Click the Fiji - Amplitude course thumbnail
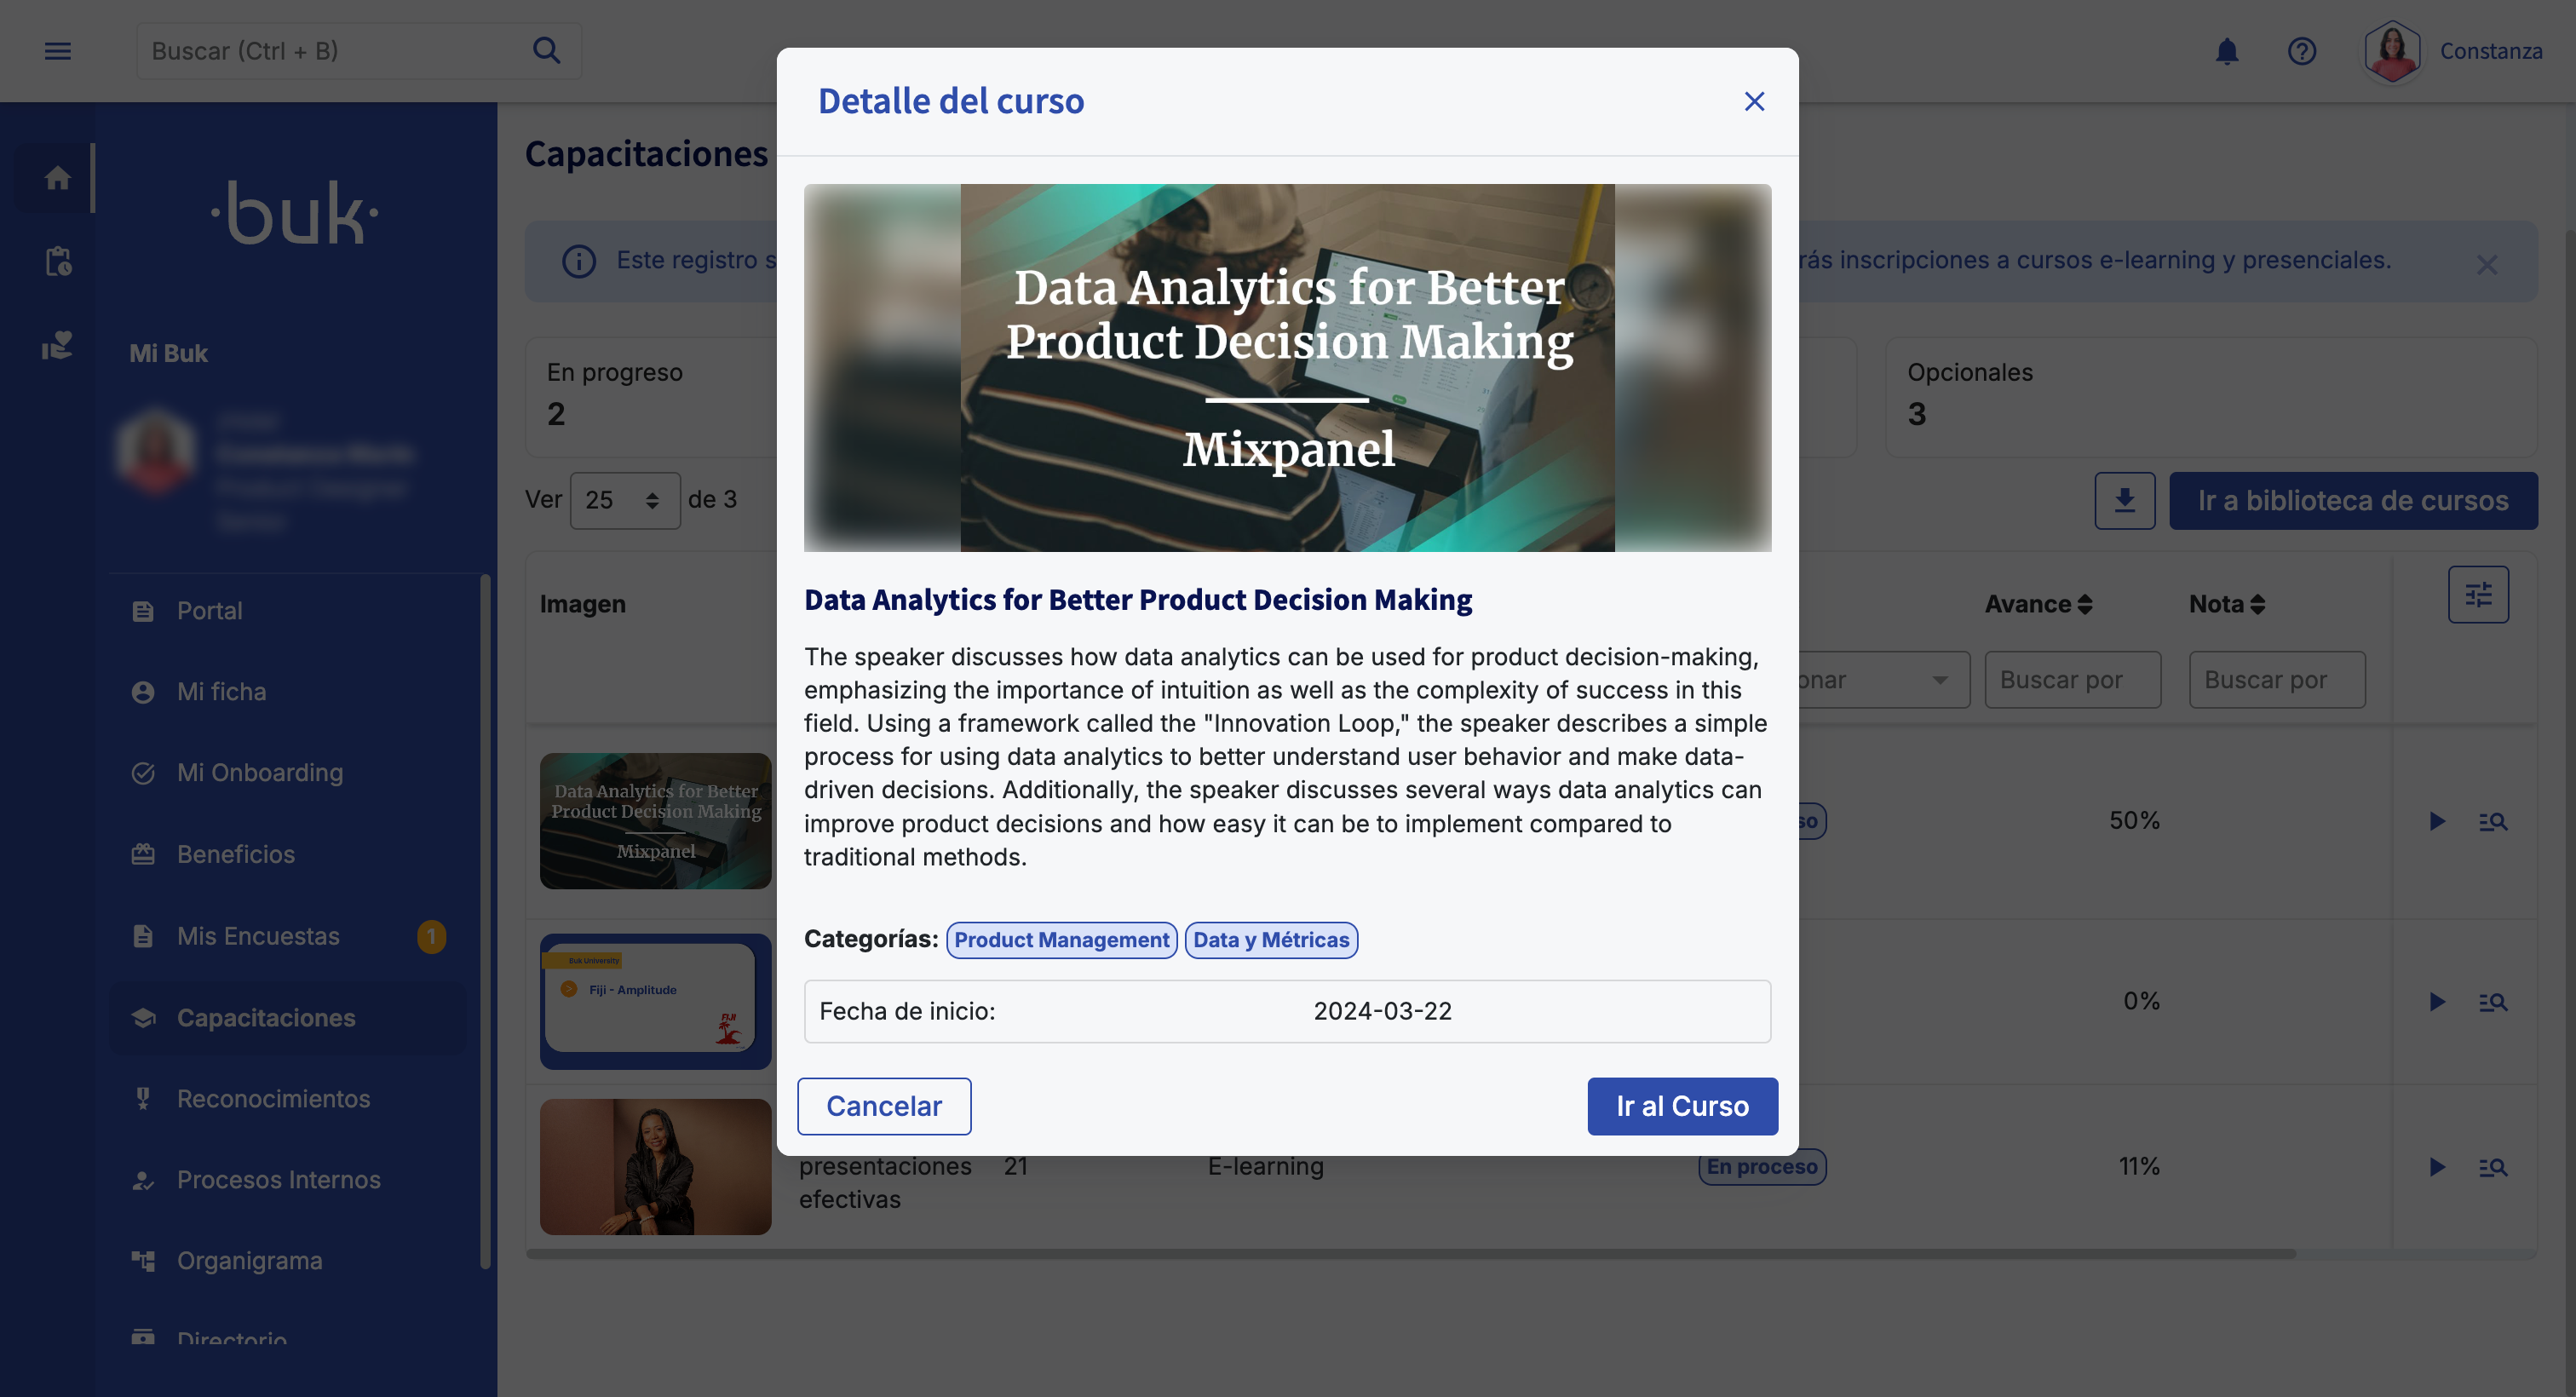 pos(656,1002)
